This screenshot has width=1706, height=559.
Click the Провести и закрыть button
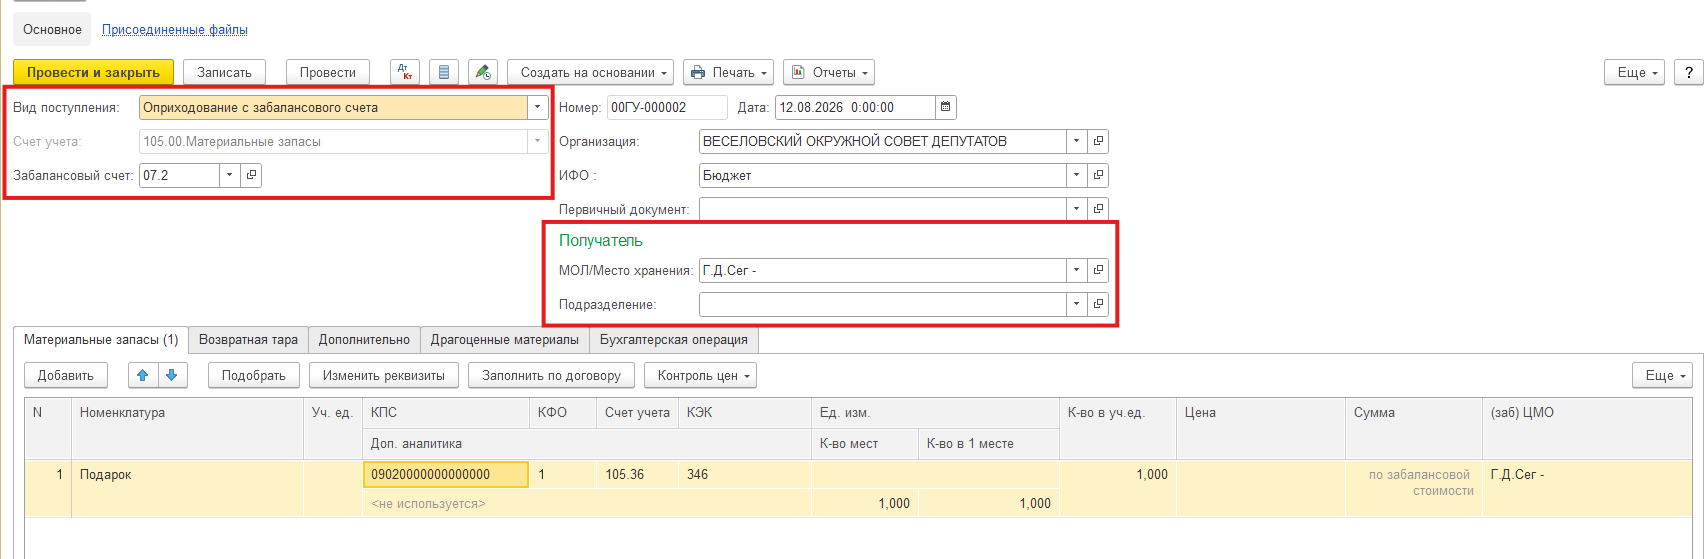(x=93, y=72)
